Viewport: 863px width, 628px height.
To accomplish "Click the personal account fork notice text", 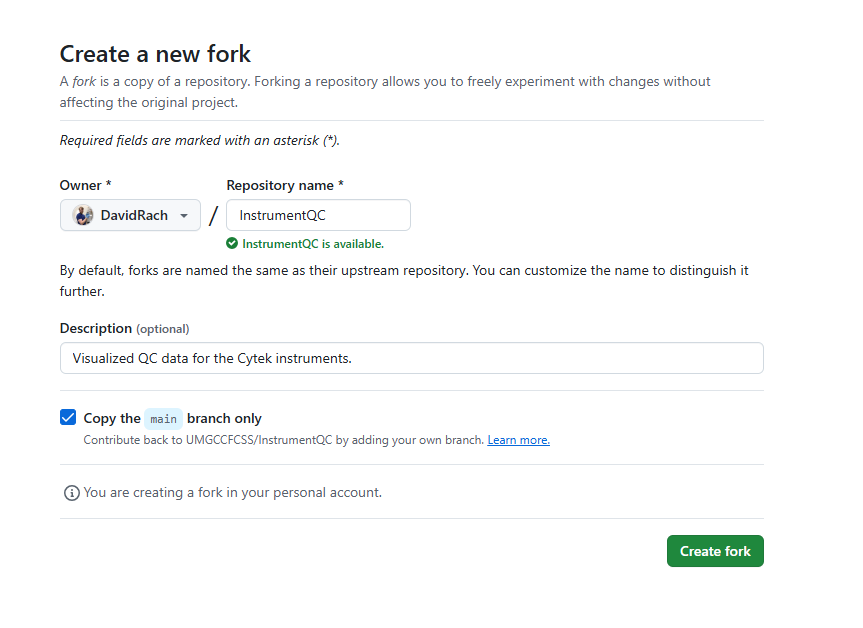I will pos(232,493).
